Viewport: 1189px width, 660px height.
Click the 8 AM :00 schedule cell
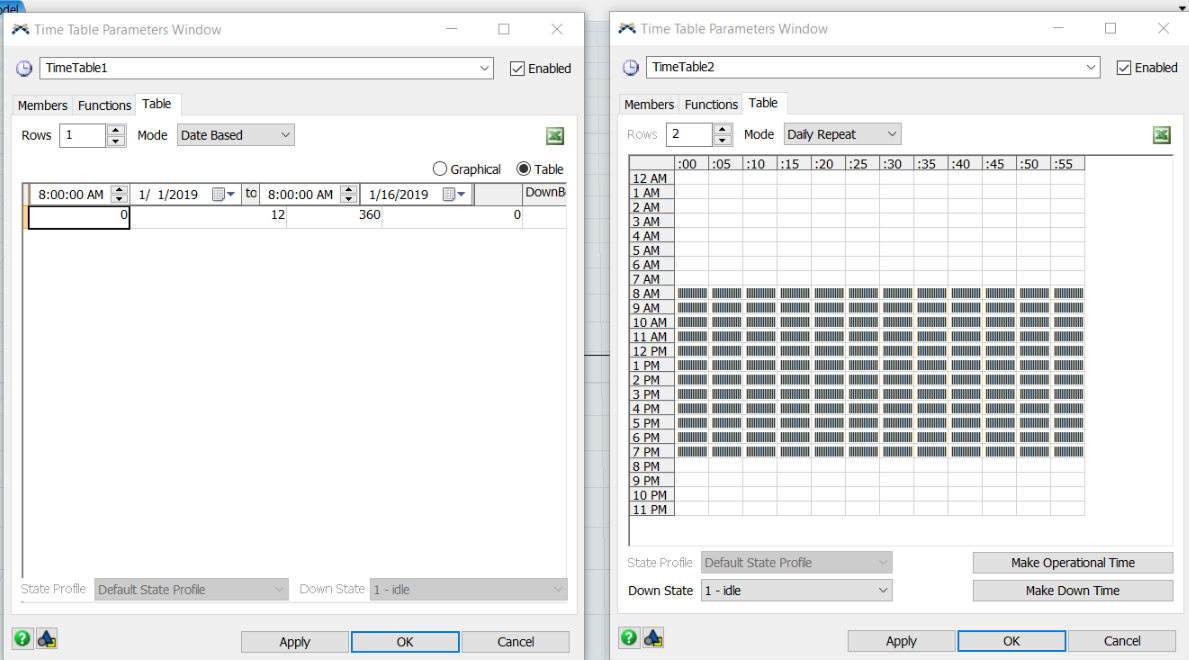coord(692,293)
